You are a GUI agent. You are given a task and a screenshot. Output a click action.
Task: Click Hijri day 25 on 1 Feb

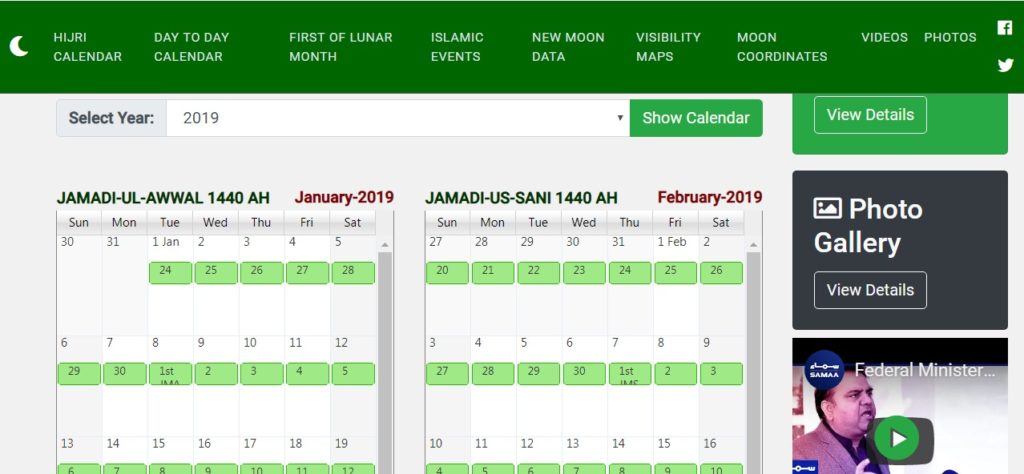click(x=676, y=273)
